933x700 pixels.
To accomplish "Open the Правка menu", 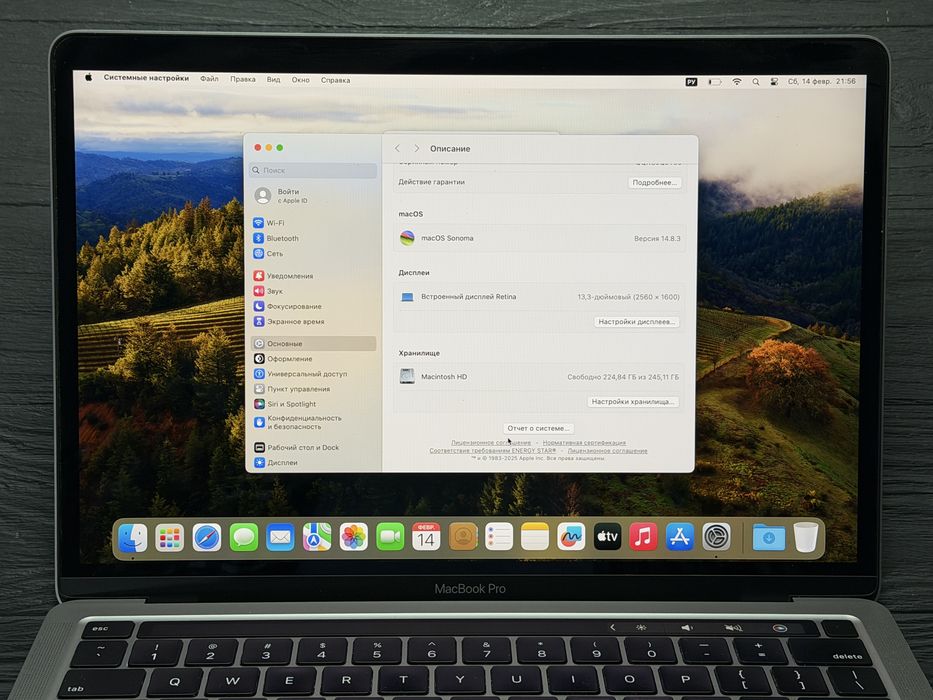I will 243,79.
